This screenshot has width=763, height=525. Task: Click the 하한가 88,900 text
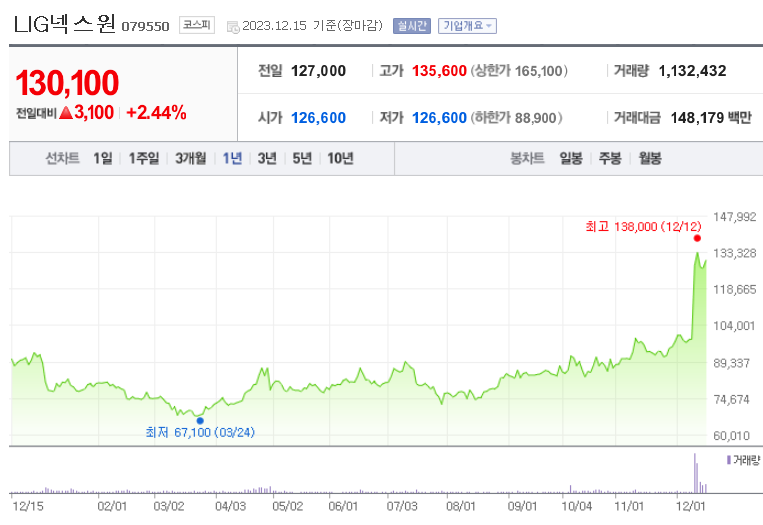click(x=516, y=118)
